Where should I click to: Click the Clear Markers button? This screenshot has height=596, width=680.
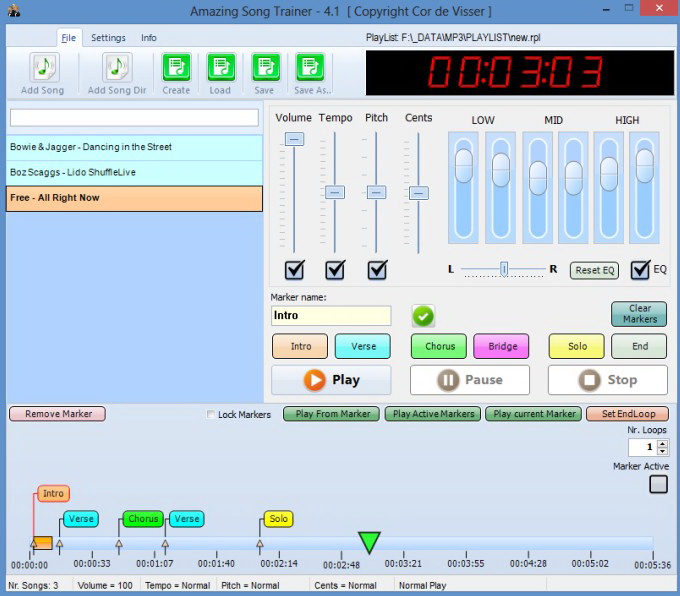coord(639,314)
